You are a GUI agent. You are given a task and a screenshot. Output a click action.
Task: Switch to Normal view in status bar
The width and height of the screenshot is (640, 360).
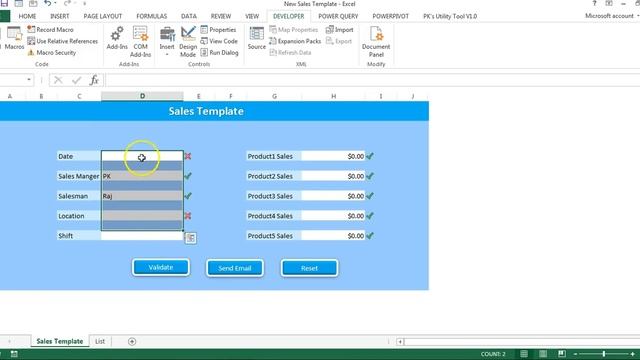(x=524, y=353)
